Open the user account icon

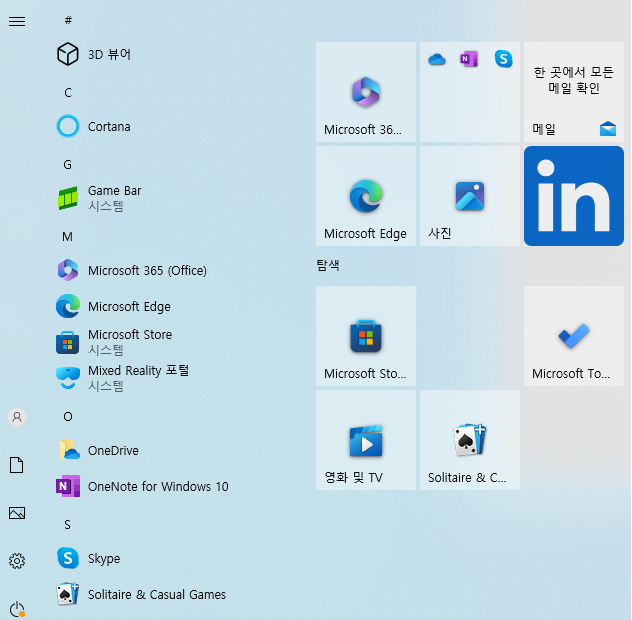[x=17, y=417]
